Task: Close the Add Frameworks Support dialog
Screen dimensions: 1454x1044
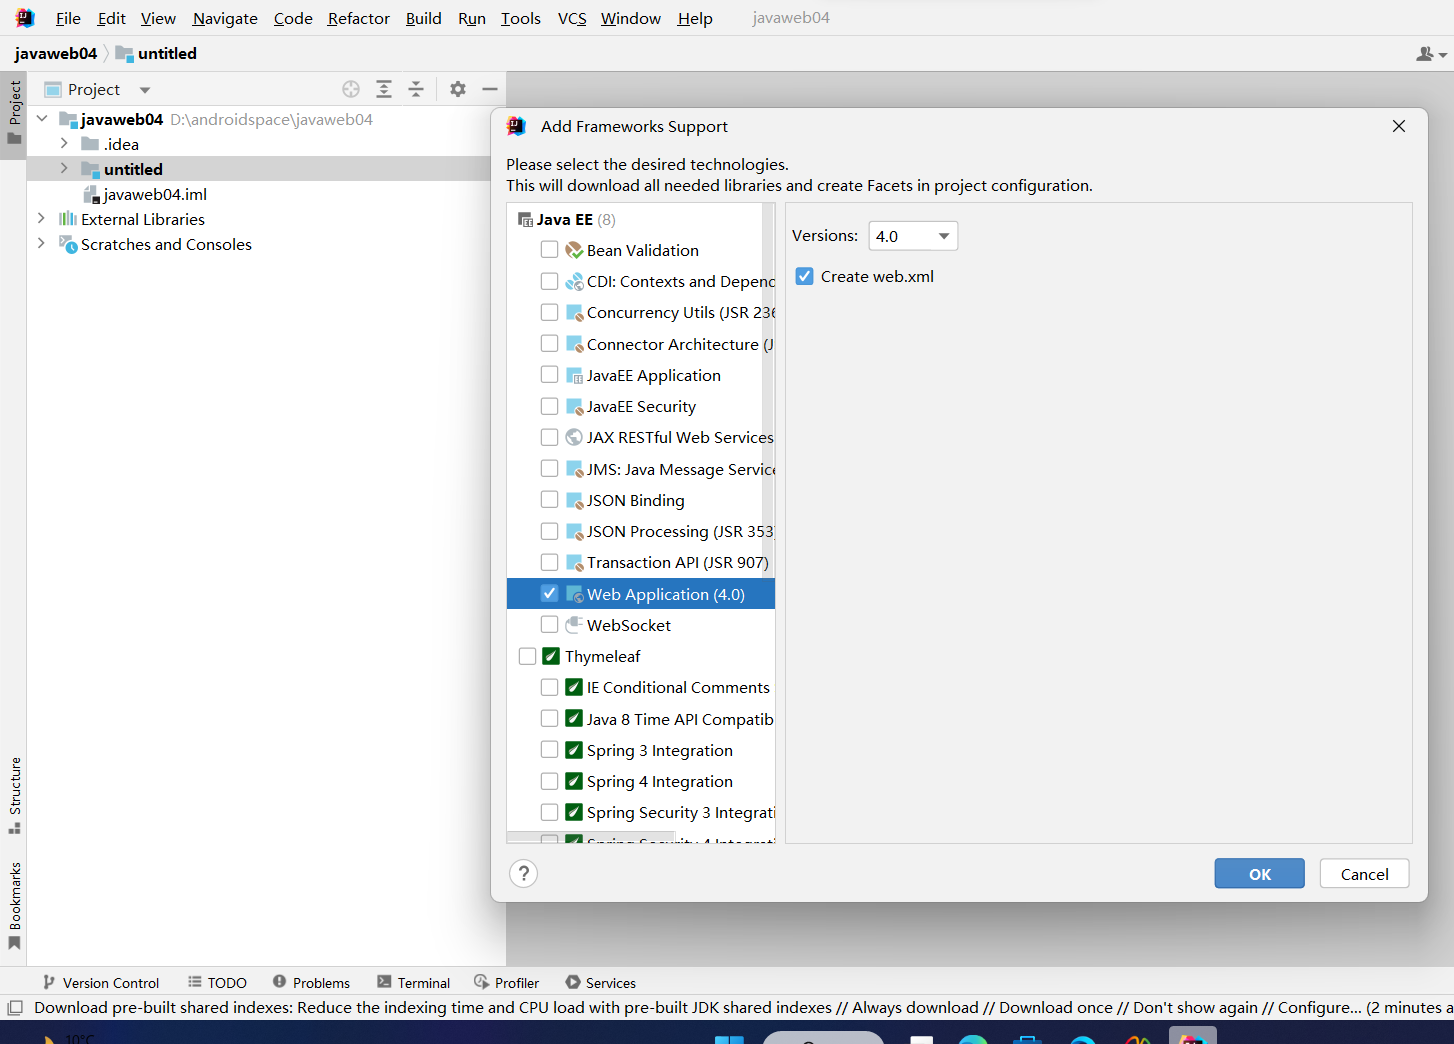Action: coord(1399,126)
